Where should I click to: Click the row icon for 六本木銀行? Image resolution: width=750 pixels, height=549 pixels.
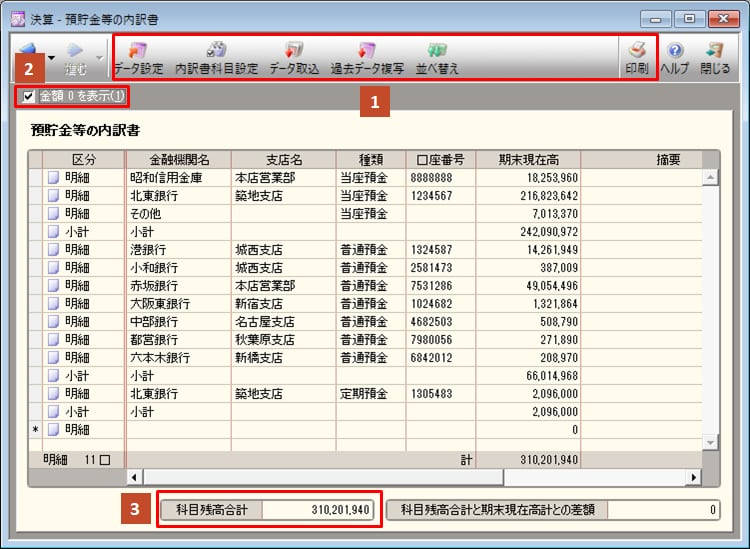pyautogui.click(x=54, y=358)
